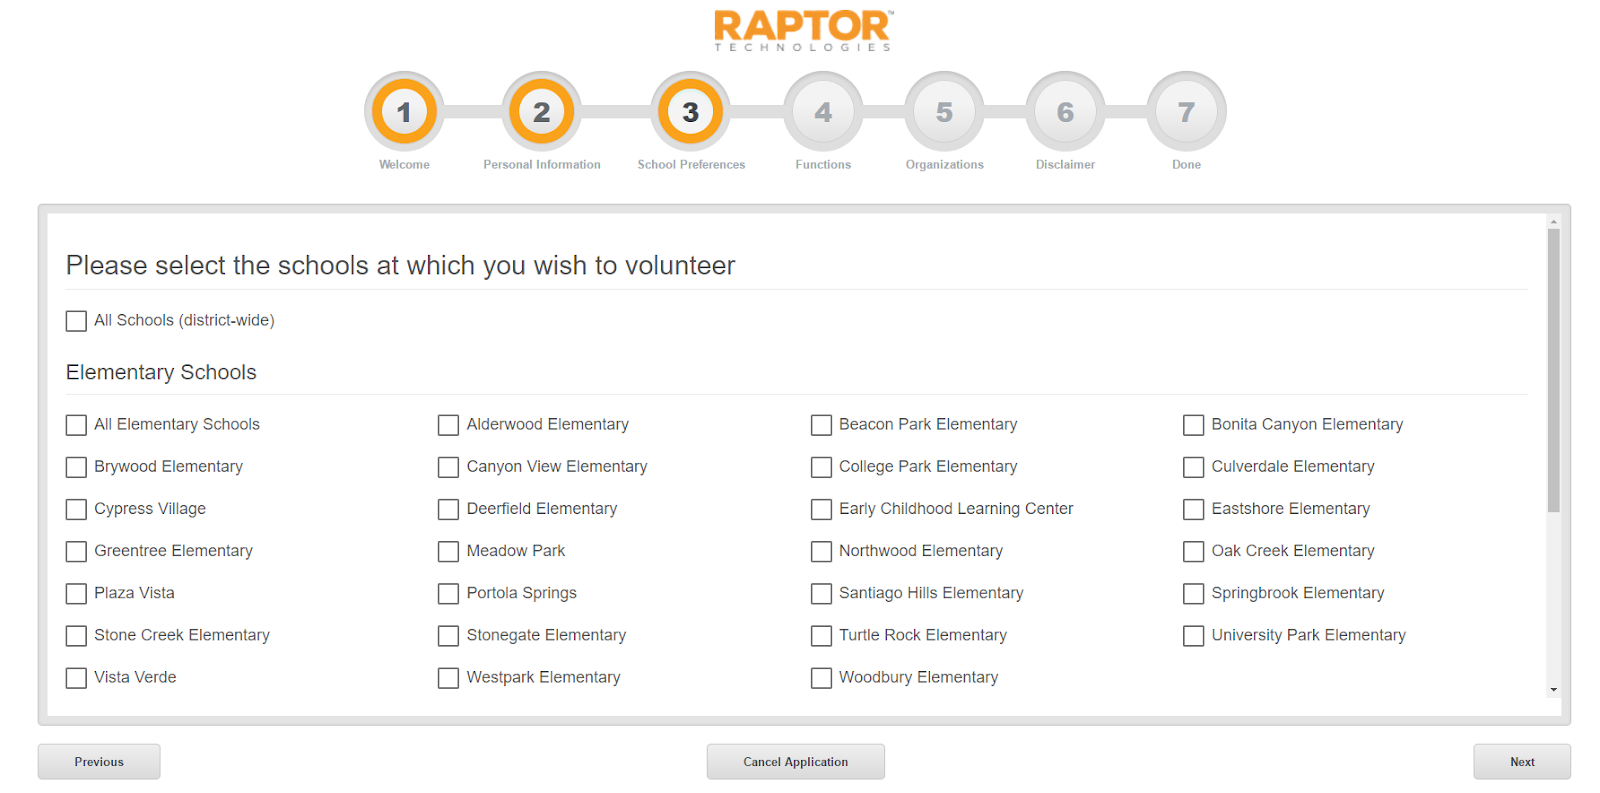Check All Schools (district-wide) checkbox
Image resolution: width=1600 pixels, height=793 pixels.
click(76, 321)
